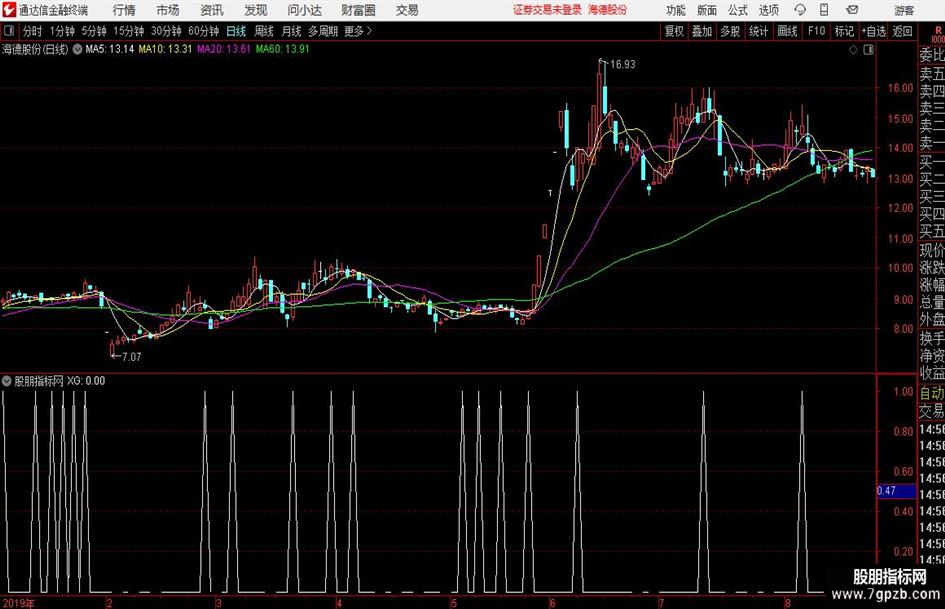Click the 游客 guest account button
The width and height of the screenshot is (945, 609).
tap(904, 10)
